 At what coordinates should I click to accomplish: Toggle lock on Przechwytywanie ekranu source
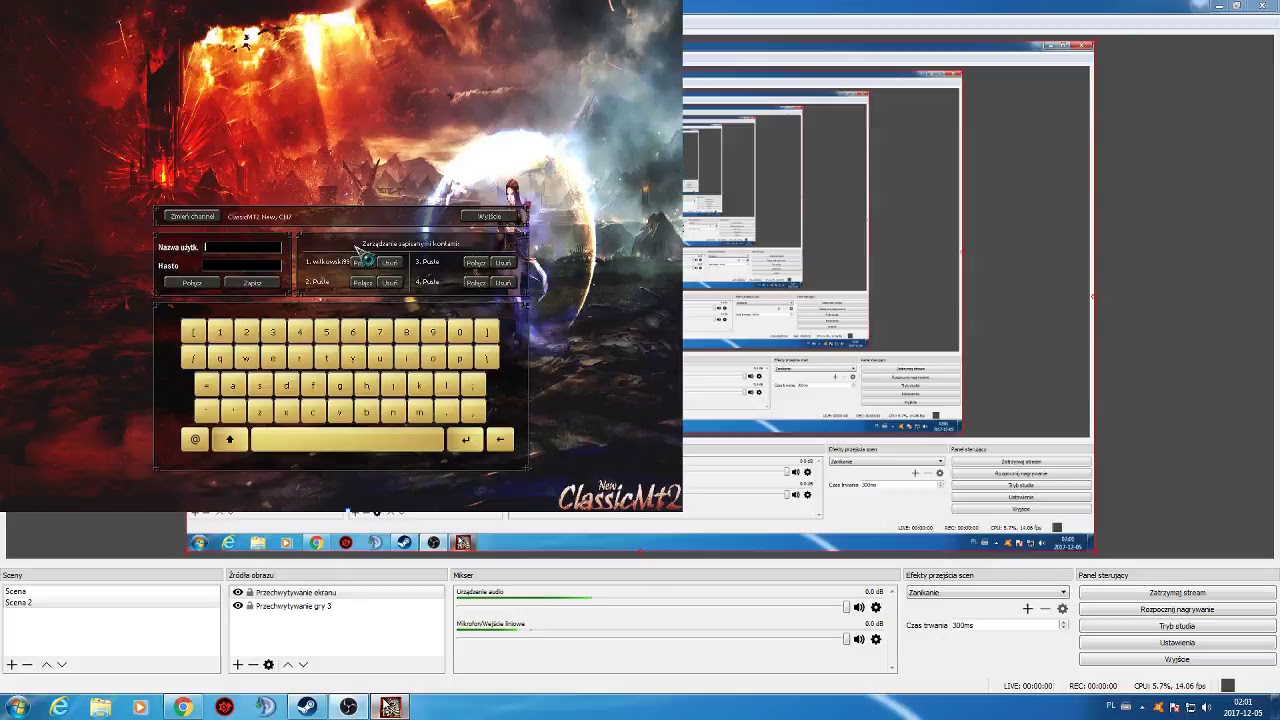pos(250,592)
